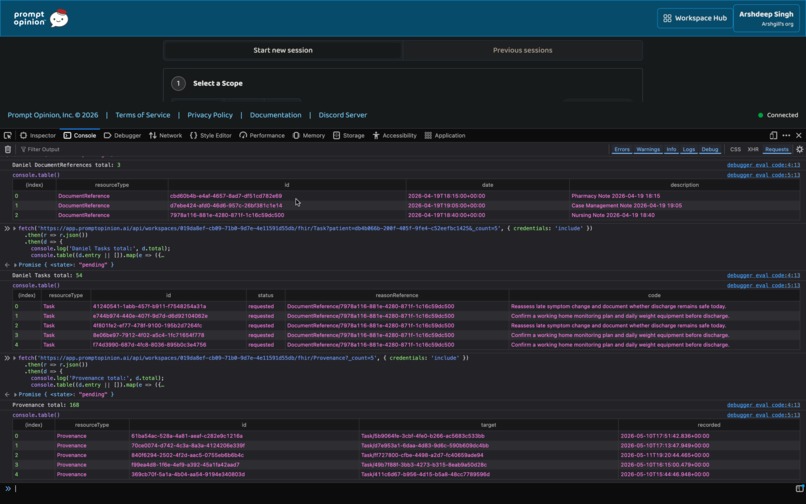The width and height of the screenshot is (806, 504).
Task: Open Privacy Policy link
Action: click(210, 115)
